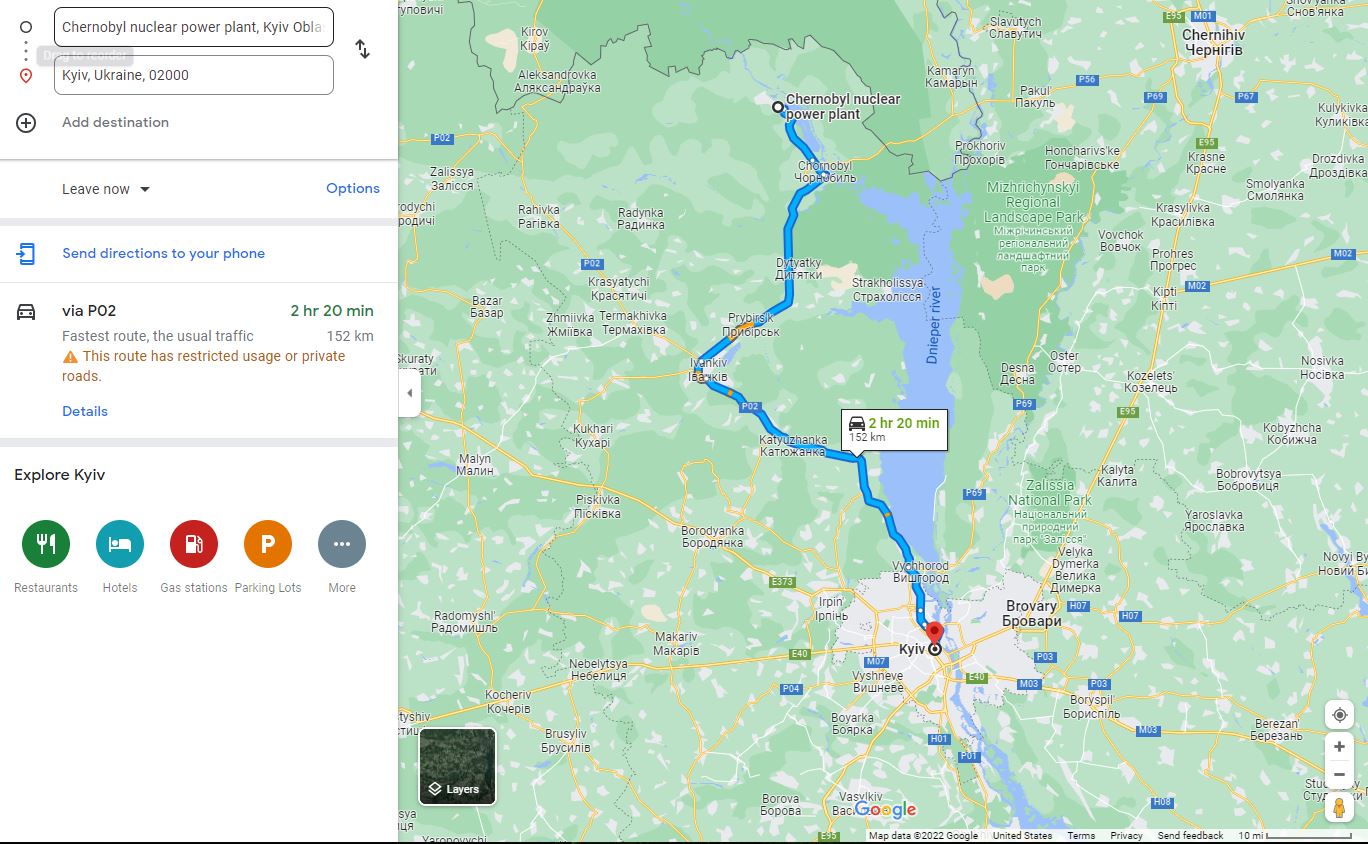This screenshot has height=844, width=1368.
Task: Open the Layers thumbnail
Action: (457, 766)
